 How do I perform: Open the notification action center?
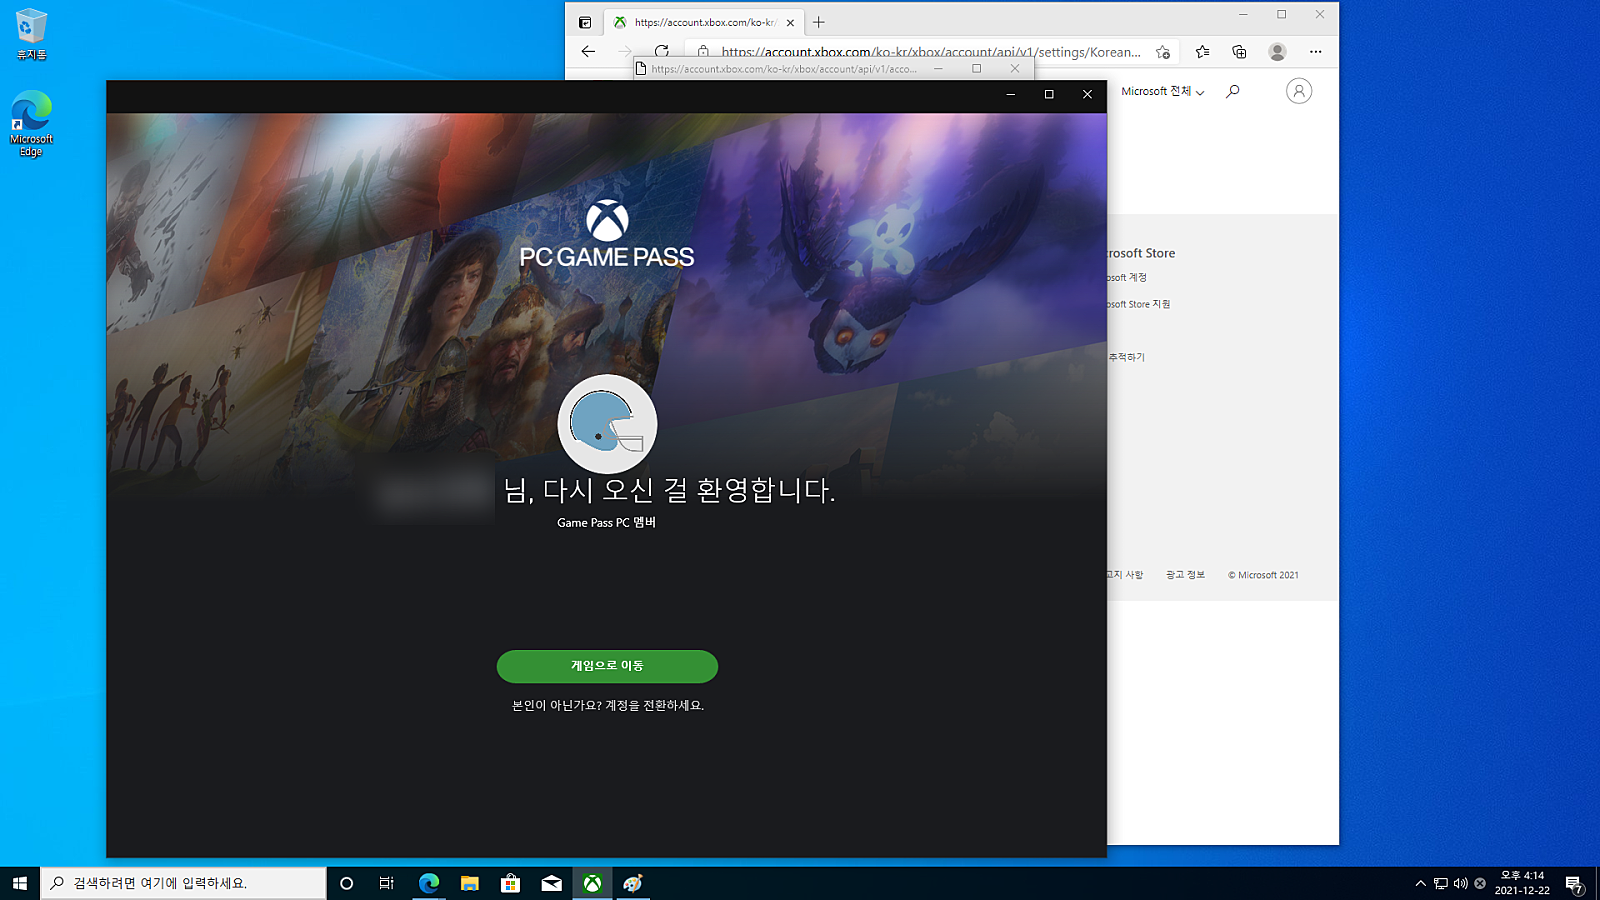click(1574, 884)
